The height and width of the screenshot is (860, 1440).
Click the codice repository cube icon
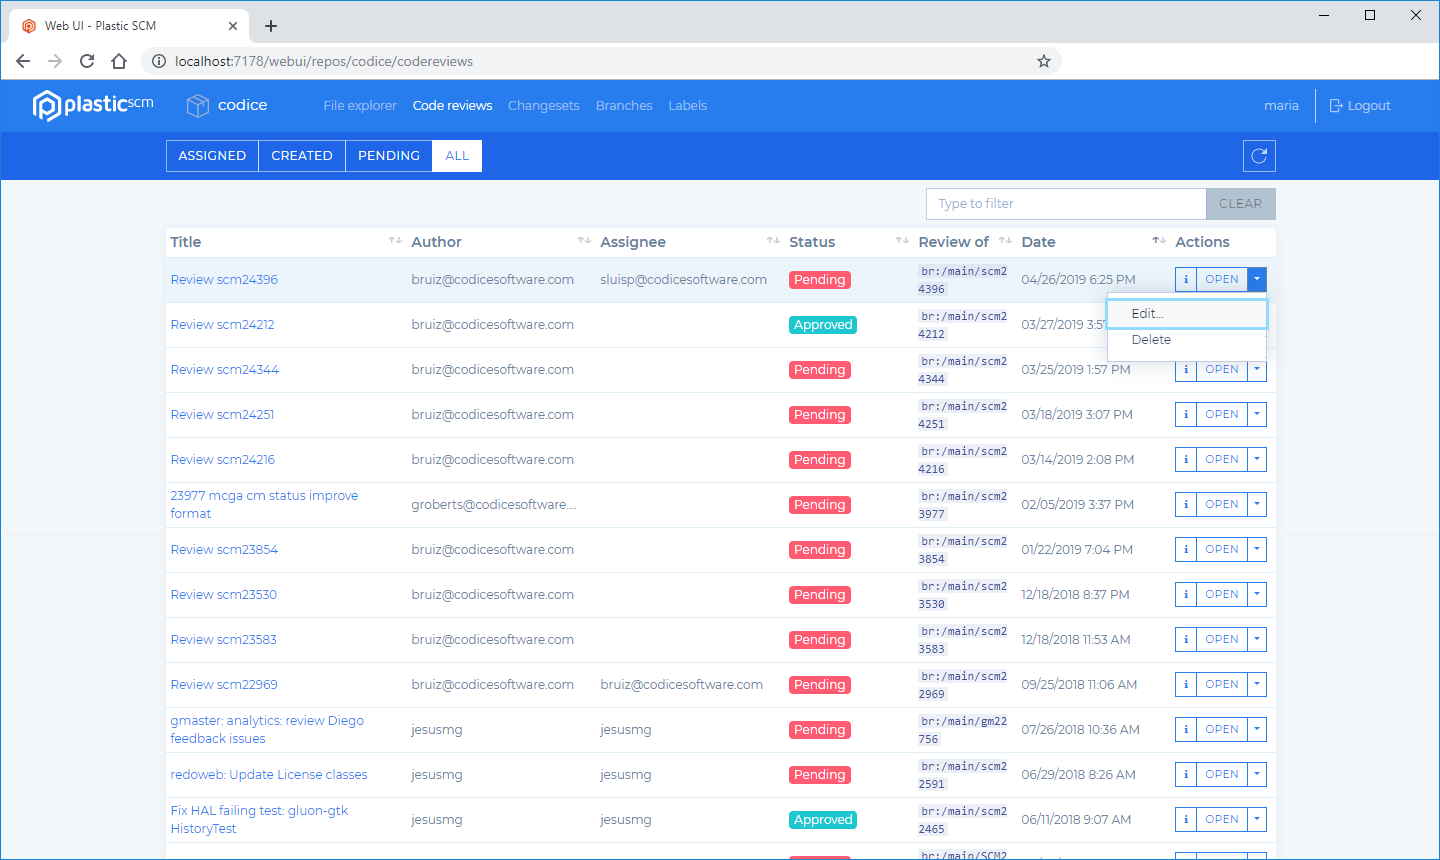point(198,105)
